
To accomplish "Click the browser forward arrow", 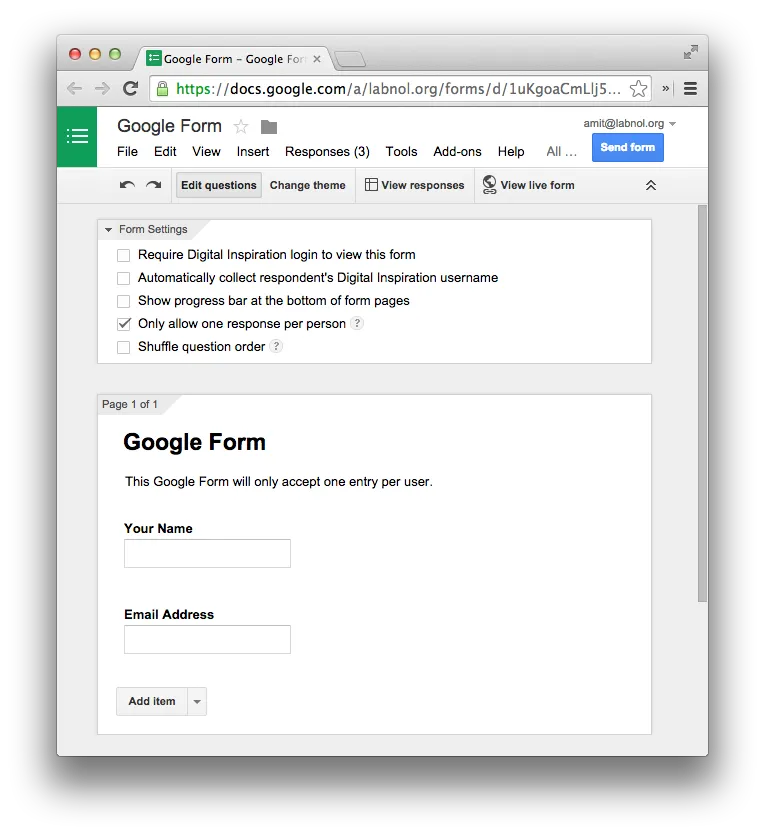I will tap(102, 88).
